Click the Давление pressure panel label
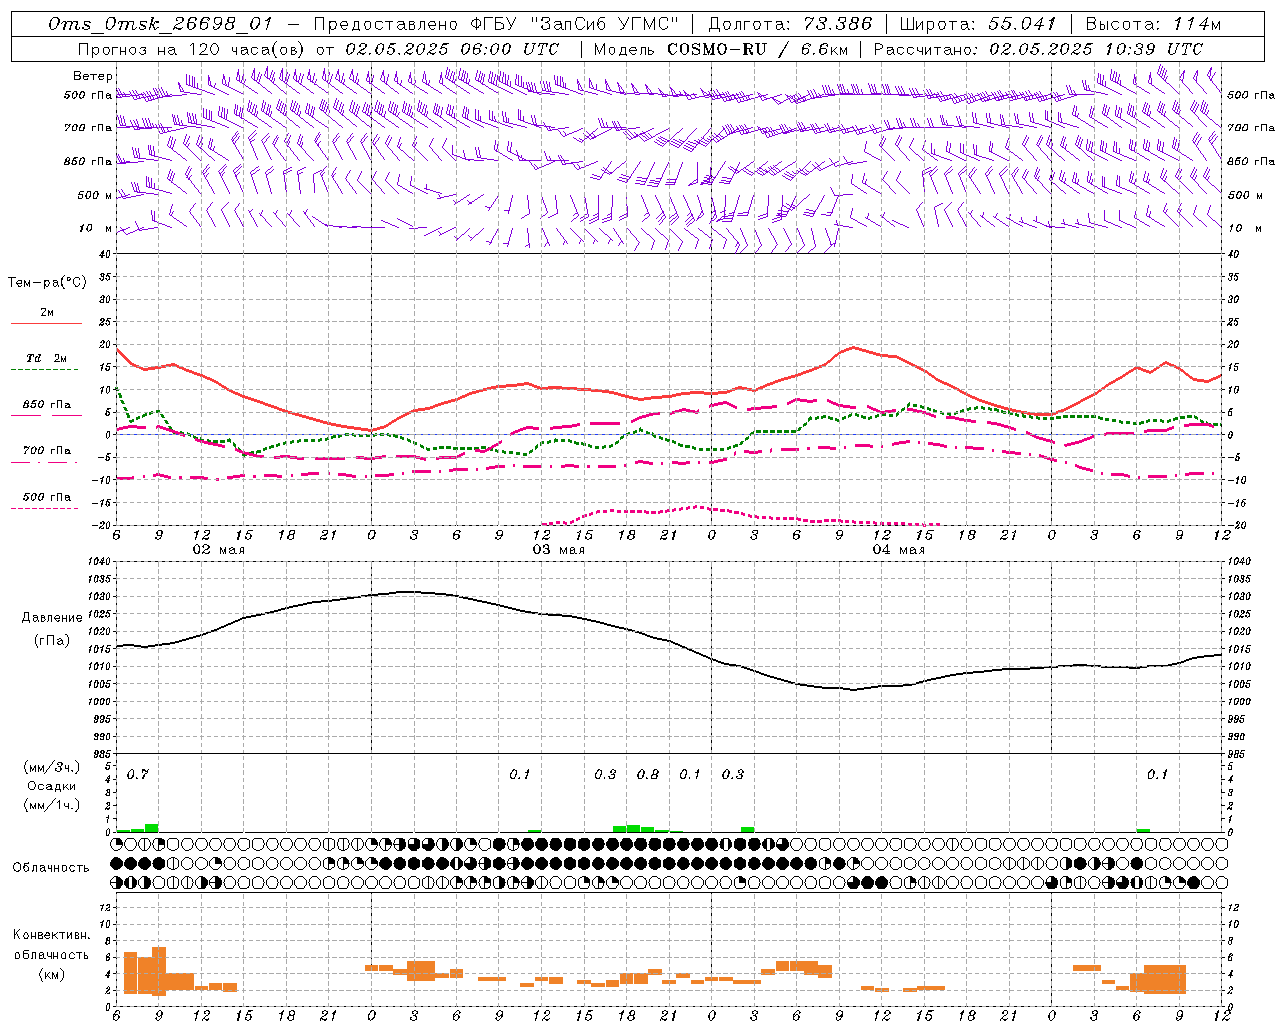The height and width of the screenshot is (1024, 1280). [x=52, y=618]
